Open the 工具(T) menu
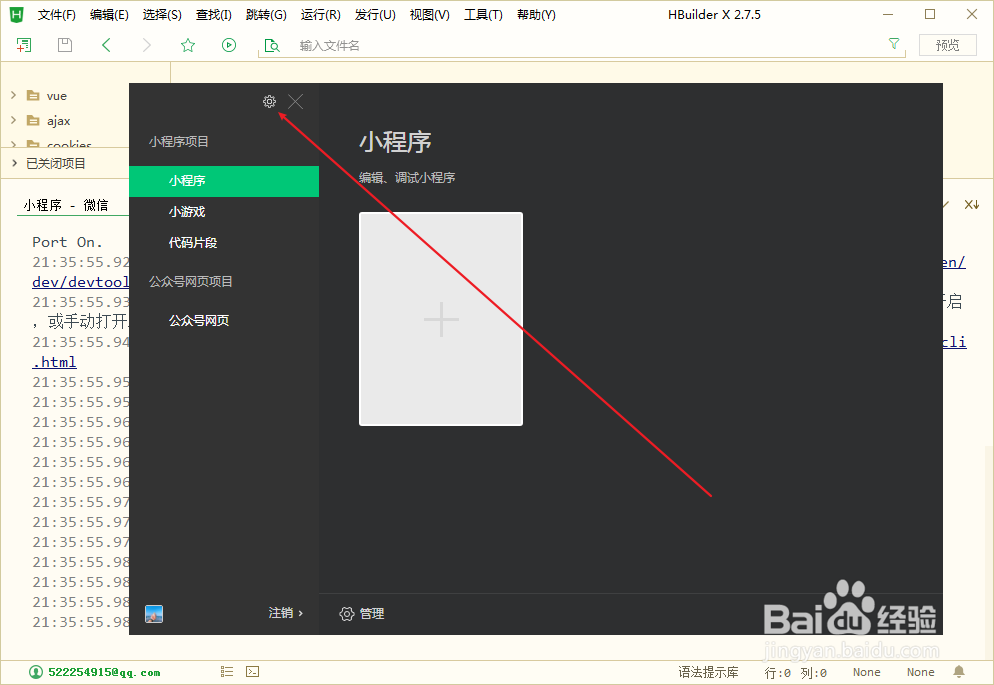This screenshot has height=685, width=994. (x=483, y=15)
